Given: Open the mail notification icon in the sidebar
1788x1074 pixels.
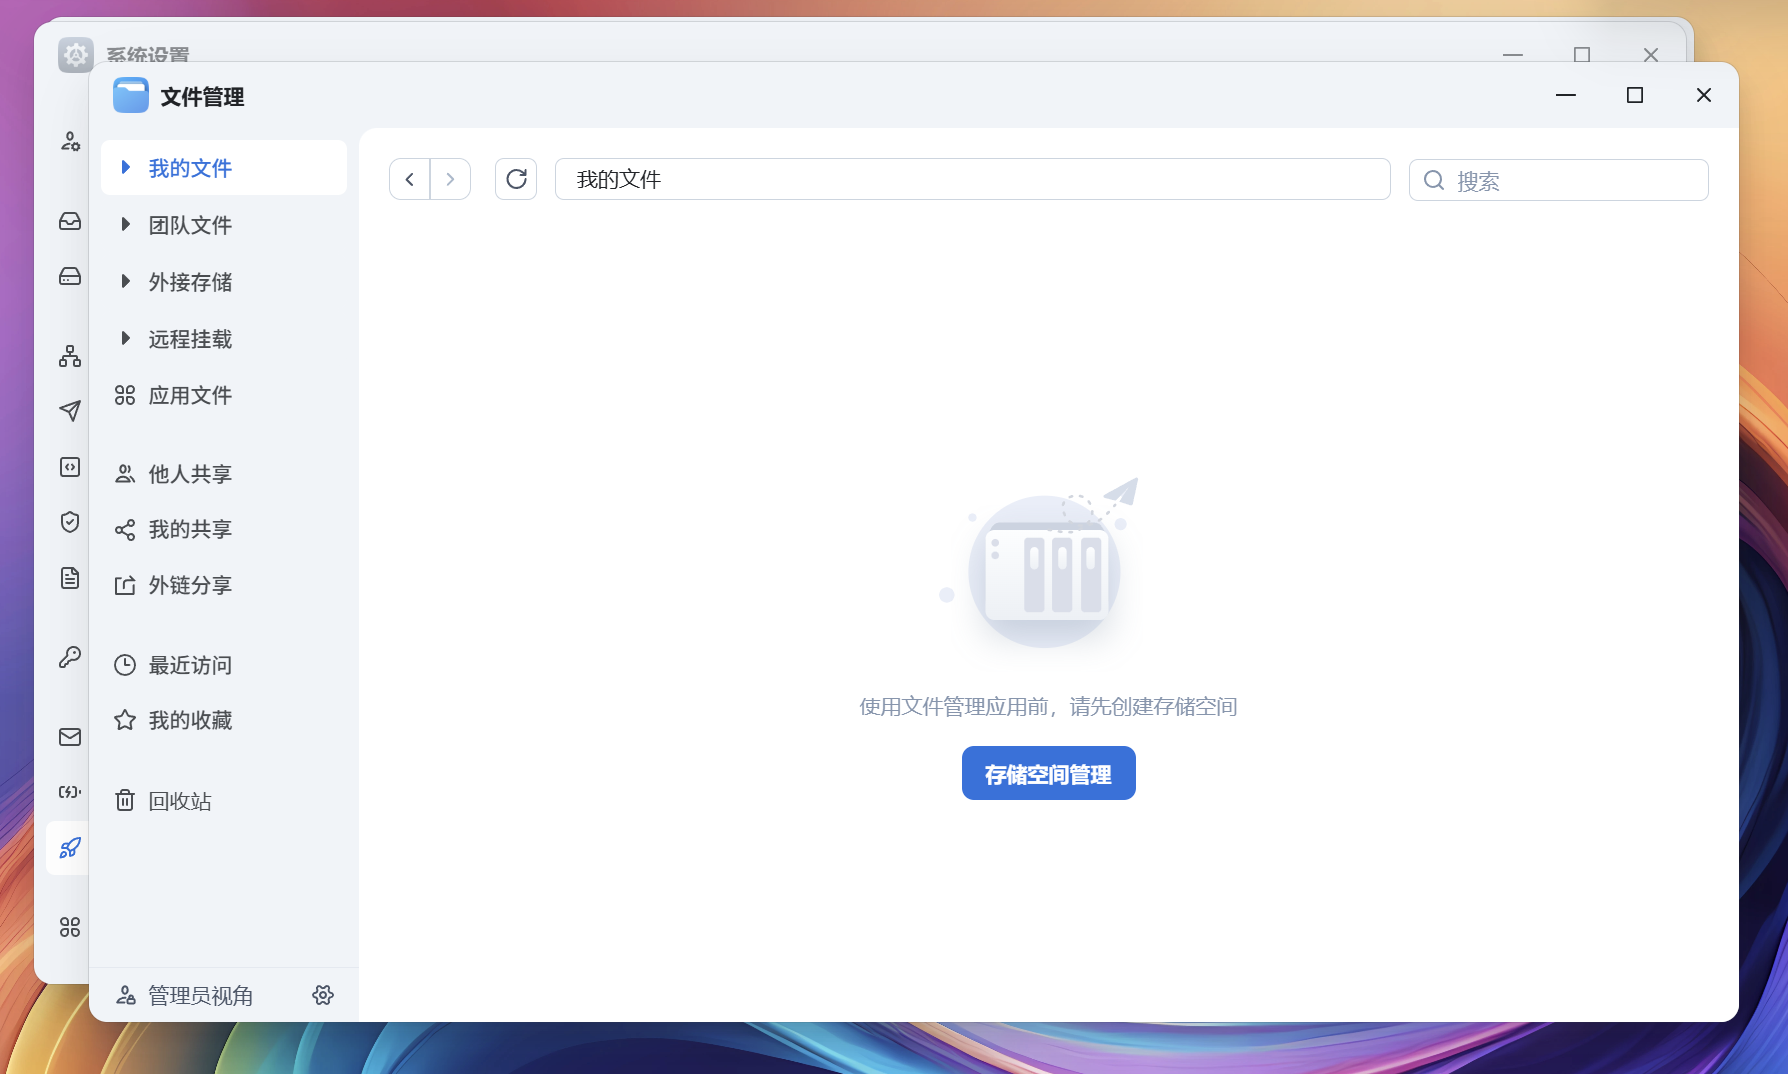Looking at the screenshot, I should tap(69, 737).
